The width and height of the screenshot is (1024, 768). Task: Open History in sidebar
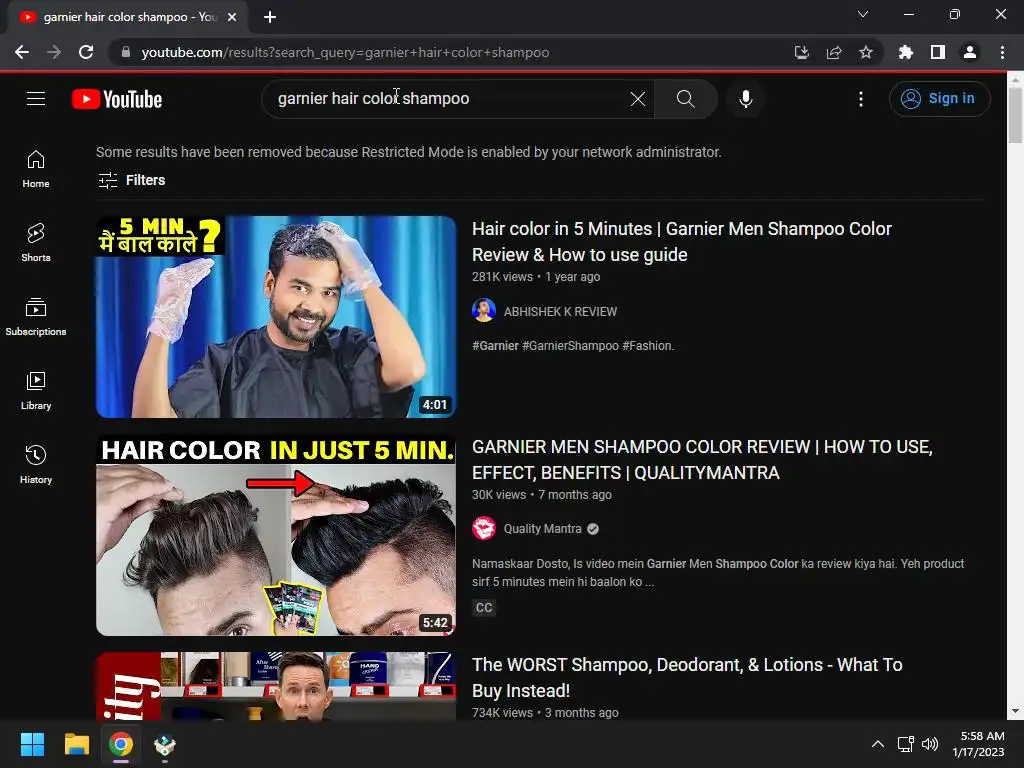click(x=36, y=464)
